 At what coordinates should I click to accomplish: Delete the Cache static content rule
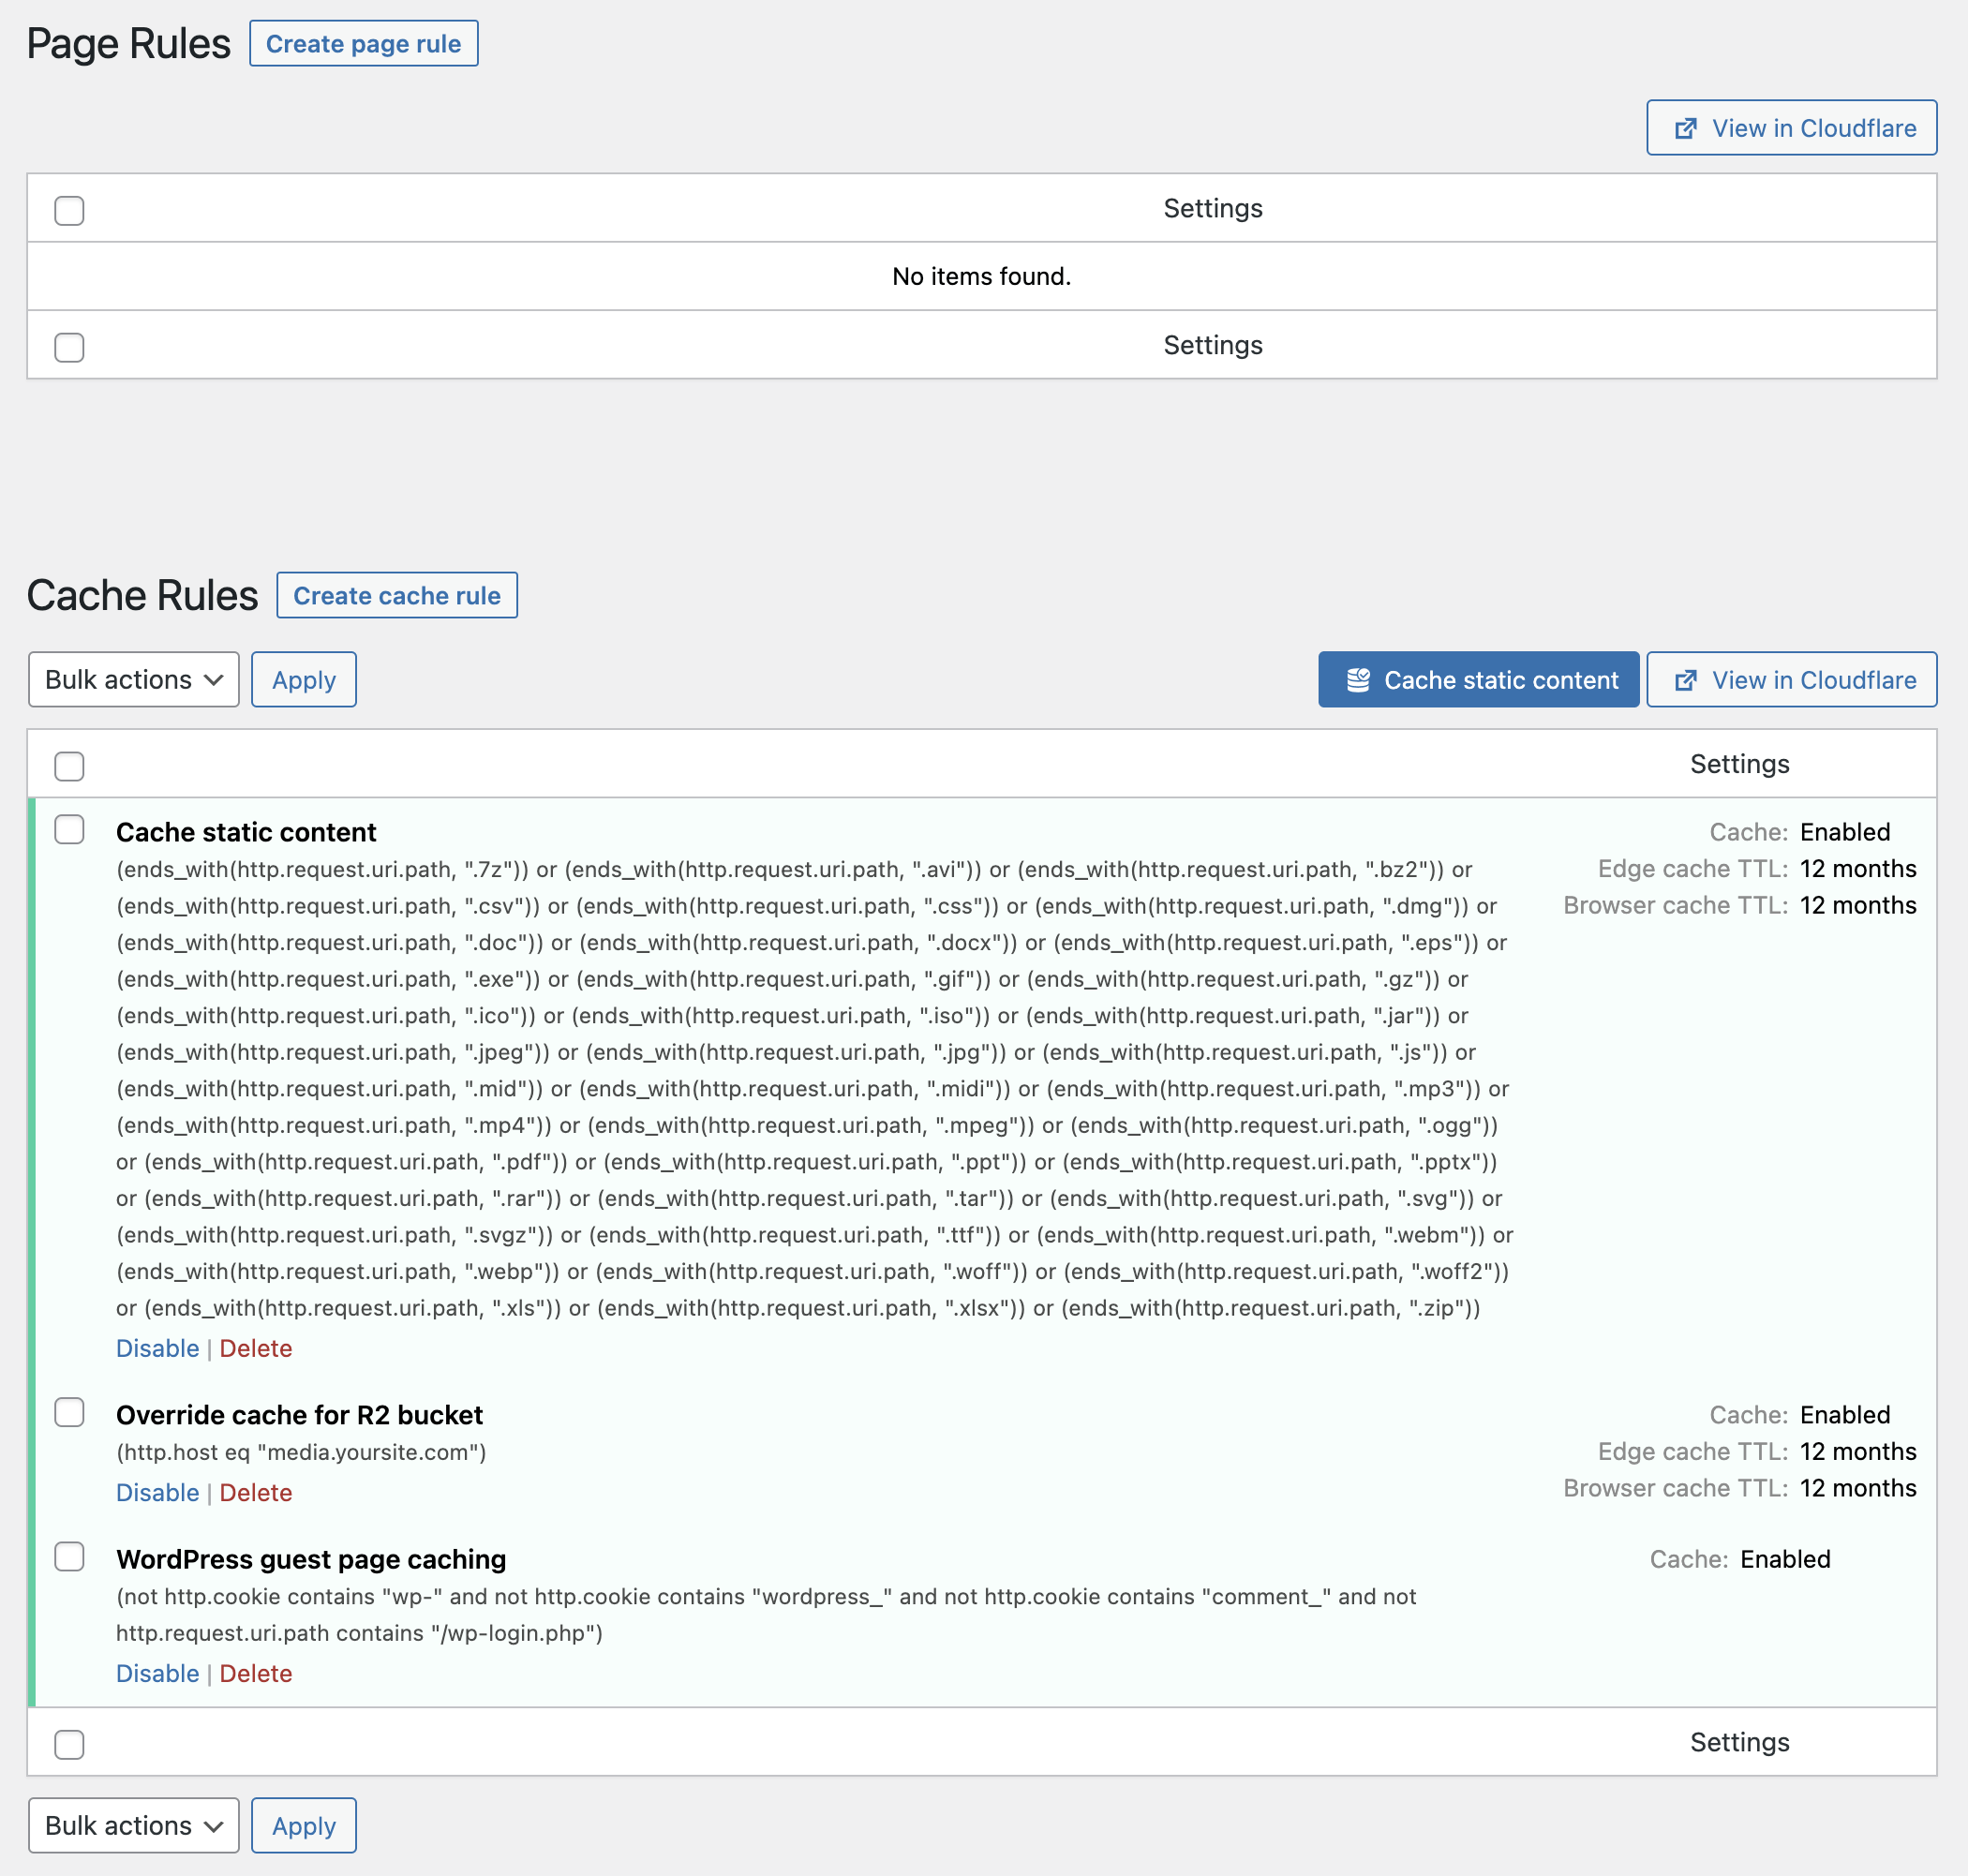pos(256,1349)
